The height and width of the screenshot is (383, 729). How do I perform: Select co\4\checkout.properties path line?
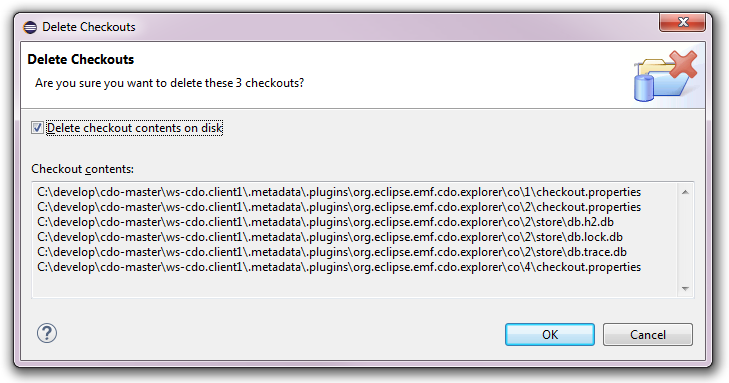point(339,267)
